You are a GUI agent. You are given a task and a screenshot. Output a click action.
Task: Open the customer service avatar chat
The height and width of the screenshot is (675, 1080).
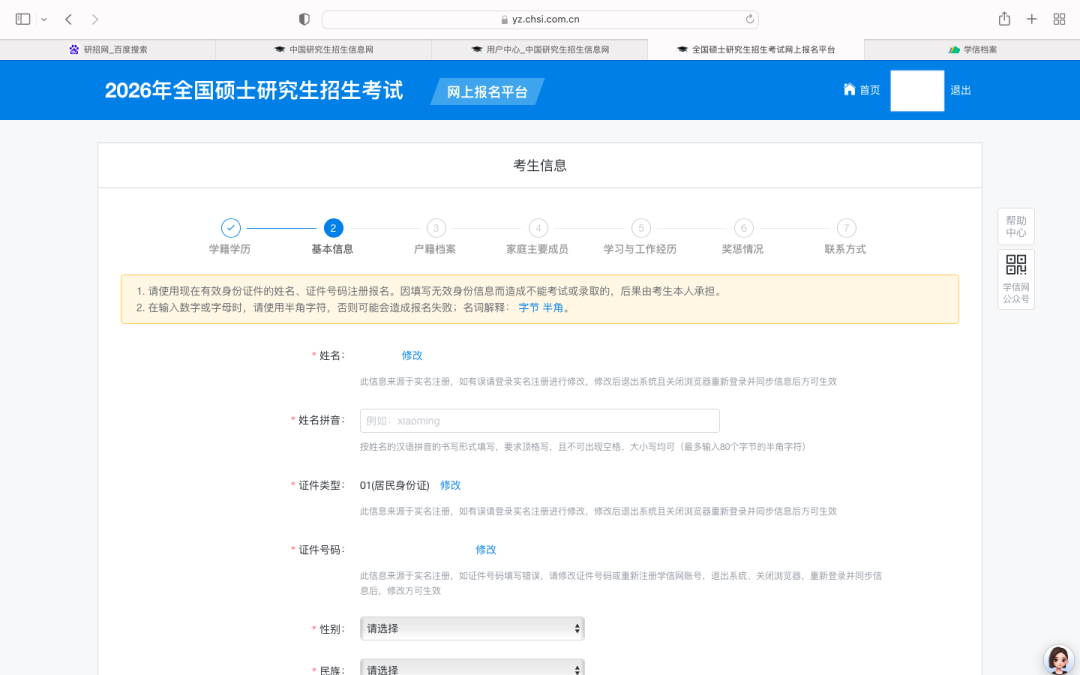coord(1058,659)
